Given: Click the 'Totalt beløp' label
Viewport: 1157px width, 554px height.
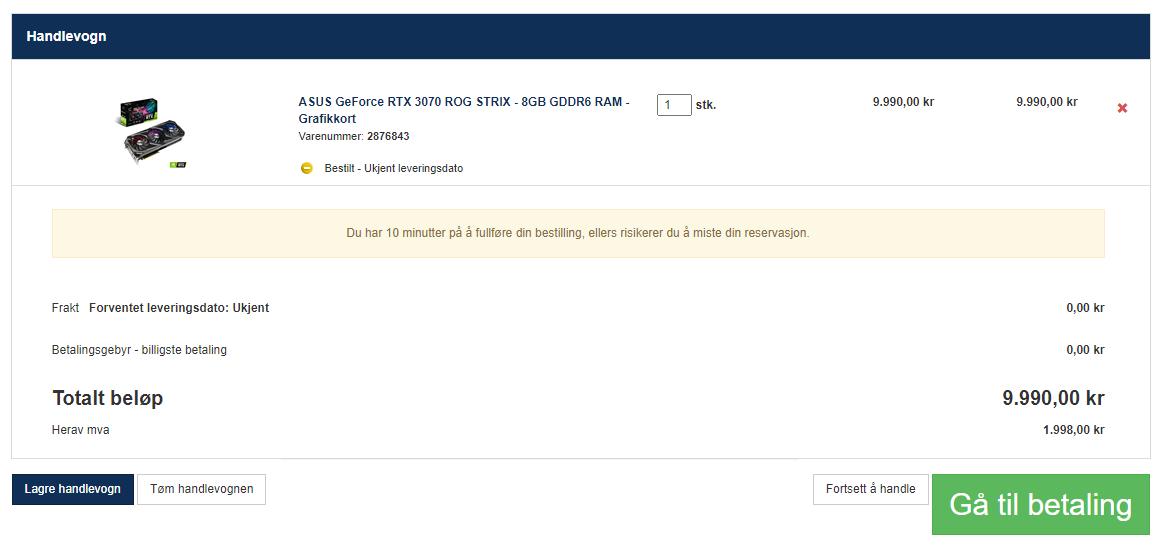Looking at the screenshot, I should coord(108,398).
